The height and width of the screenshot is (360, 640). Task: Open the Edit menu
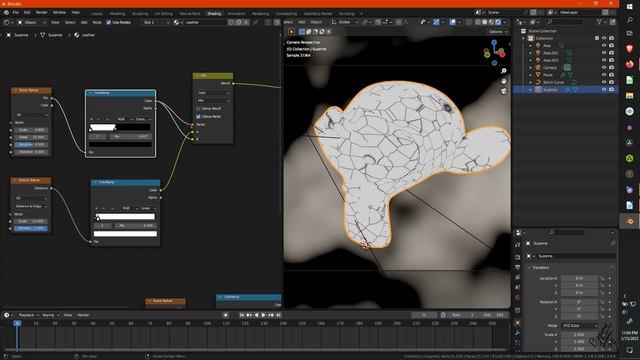point(27,13)
